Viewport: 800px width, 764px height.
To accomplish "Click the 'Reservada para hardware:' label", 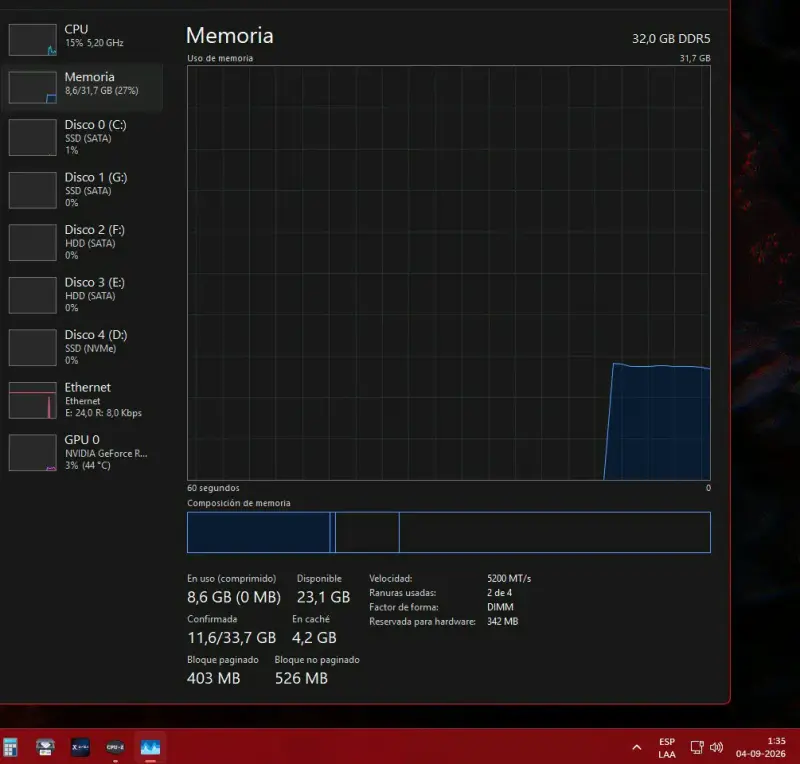I will point(422,622).
